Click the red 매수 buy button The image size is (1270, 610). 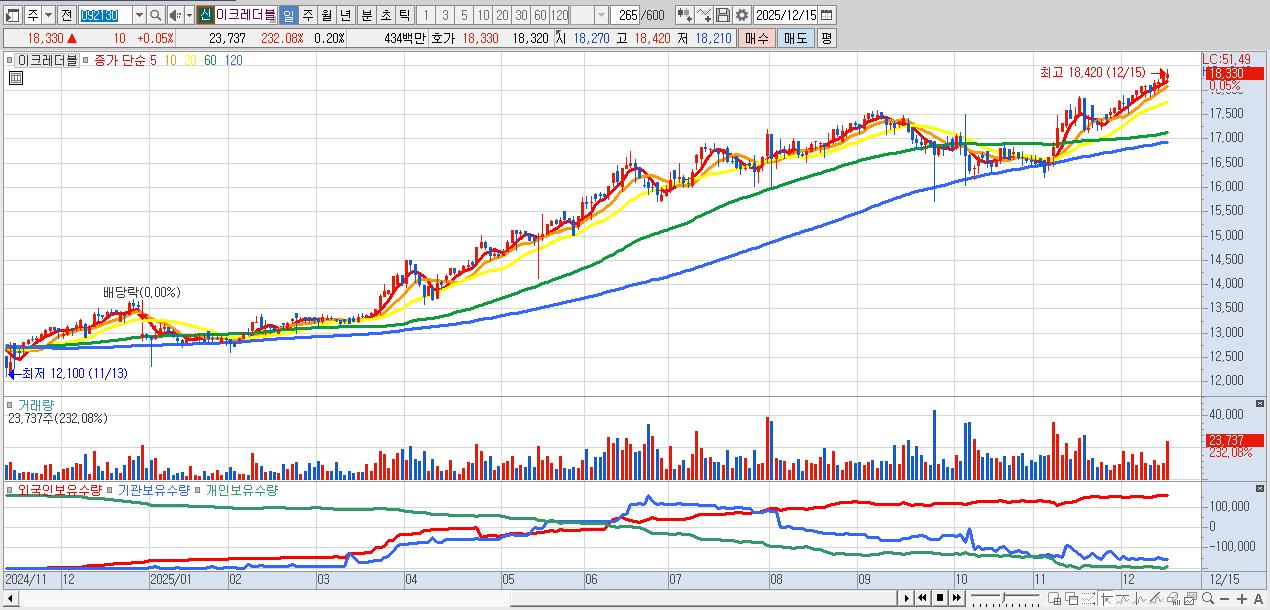coord(756,38)
